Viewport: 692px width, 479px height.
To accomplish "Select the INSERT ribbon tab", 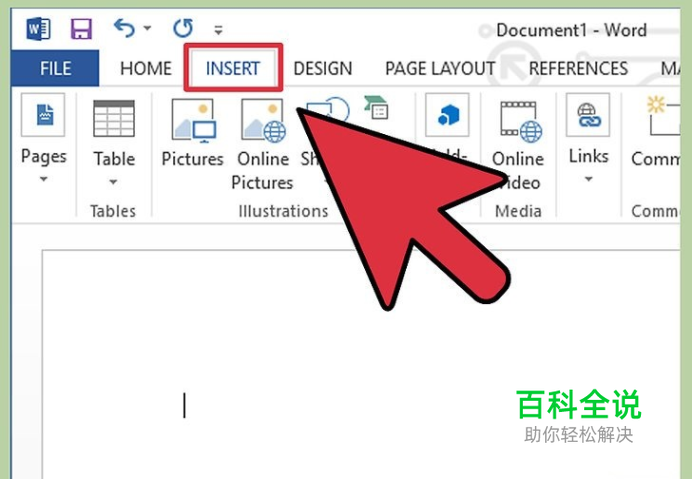I will 233,68.
